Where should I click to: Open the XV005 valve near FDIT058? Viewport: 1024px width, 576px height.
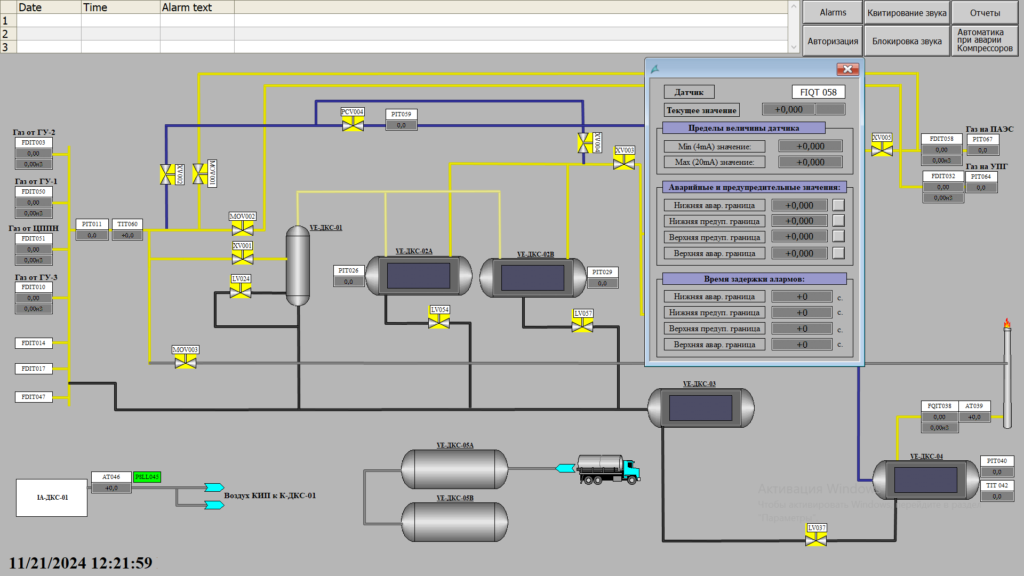[x=881, y=149]
